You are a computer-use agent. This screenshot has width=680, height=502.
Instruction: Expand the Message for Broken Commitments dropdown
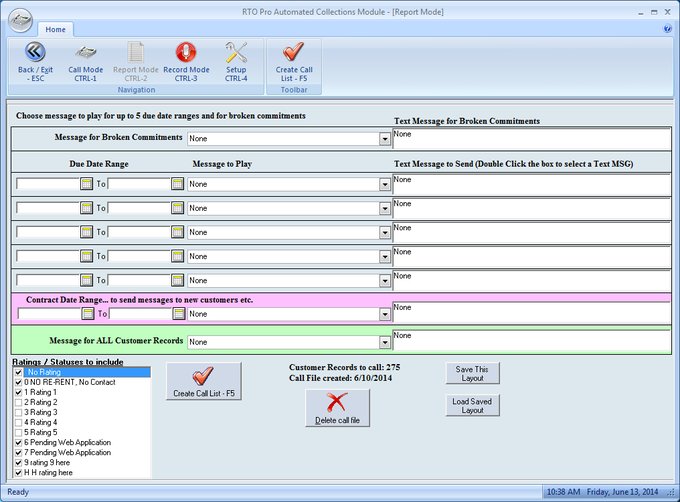click(384, 138)
